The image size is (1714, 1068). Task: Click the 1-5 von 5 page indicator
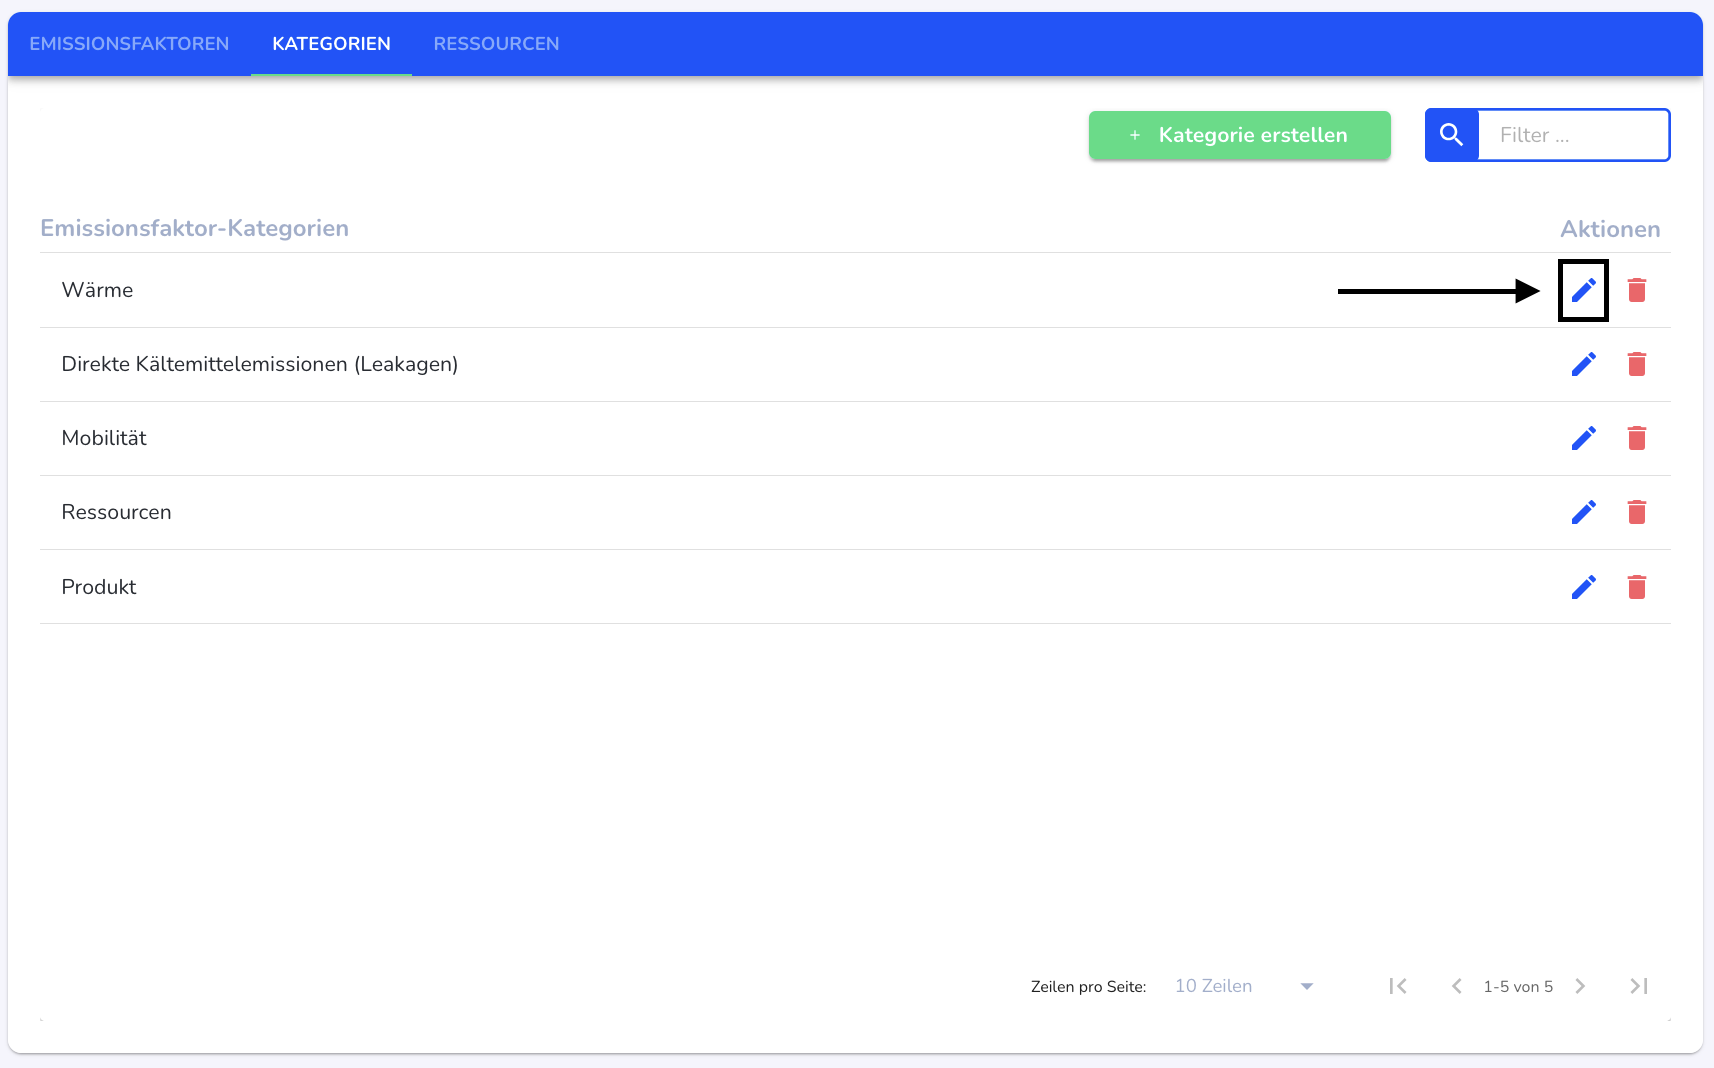click(1518, 986)
